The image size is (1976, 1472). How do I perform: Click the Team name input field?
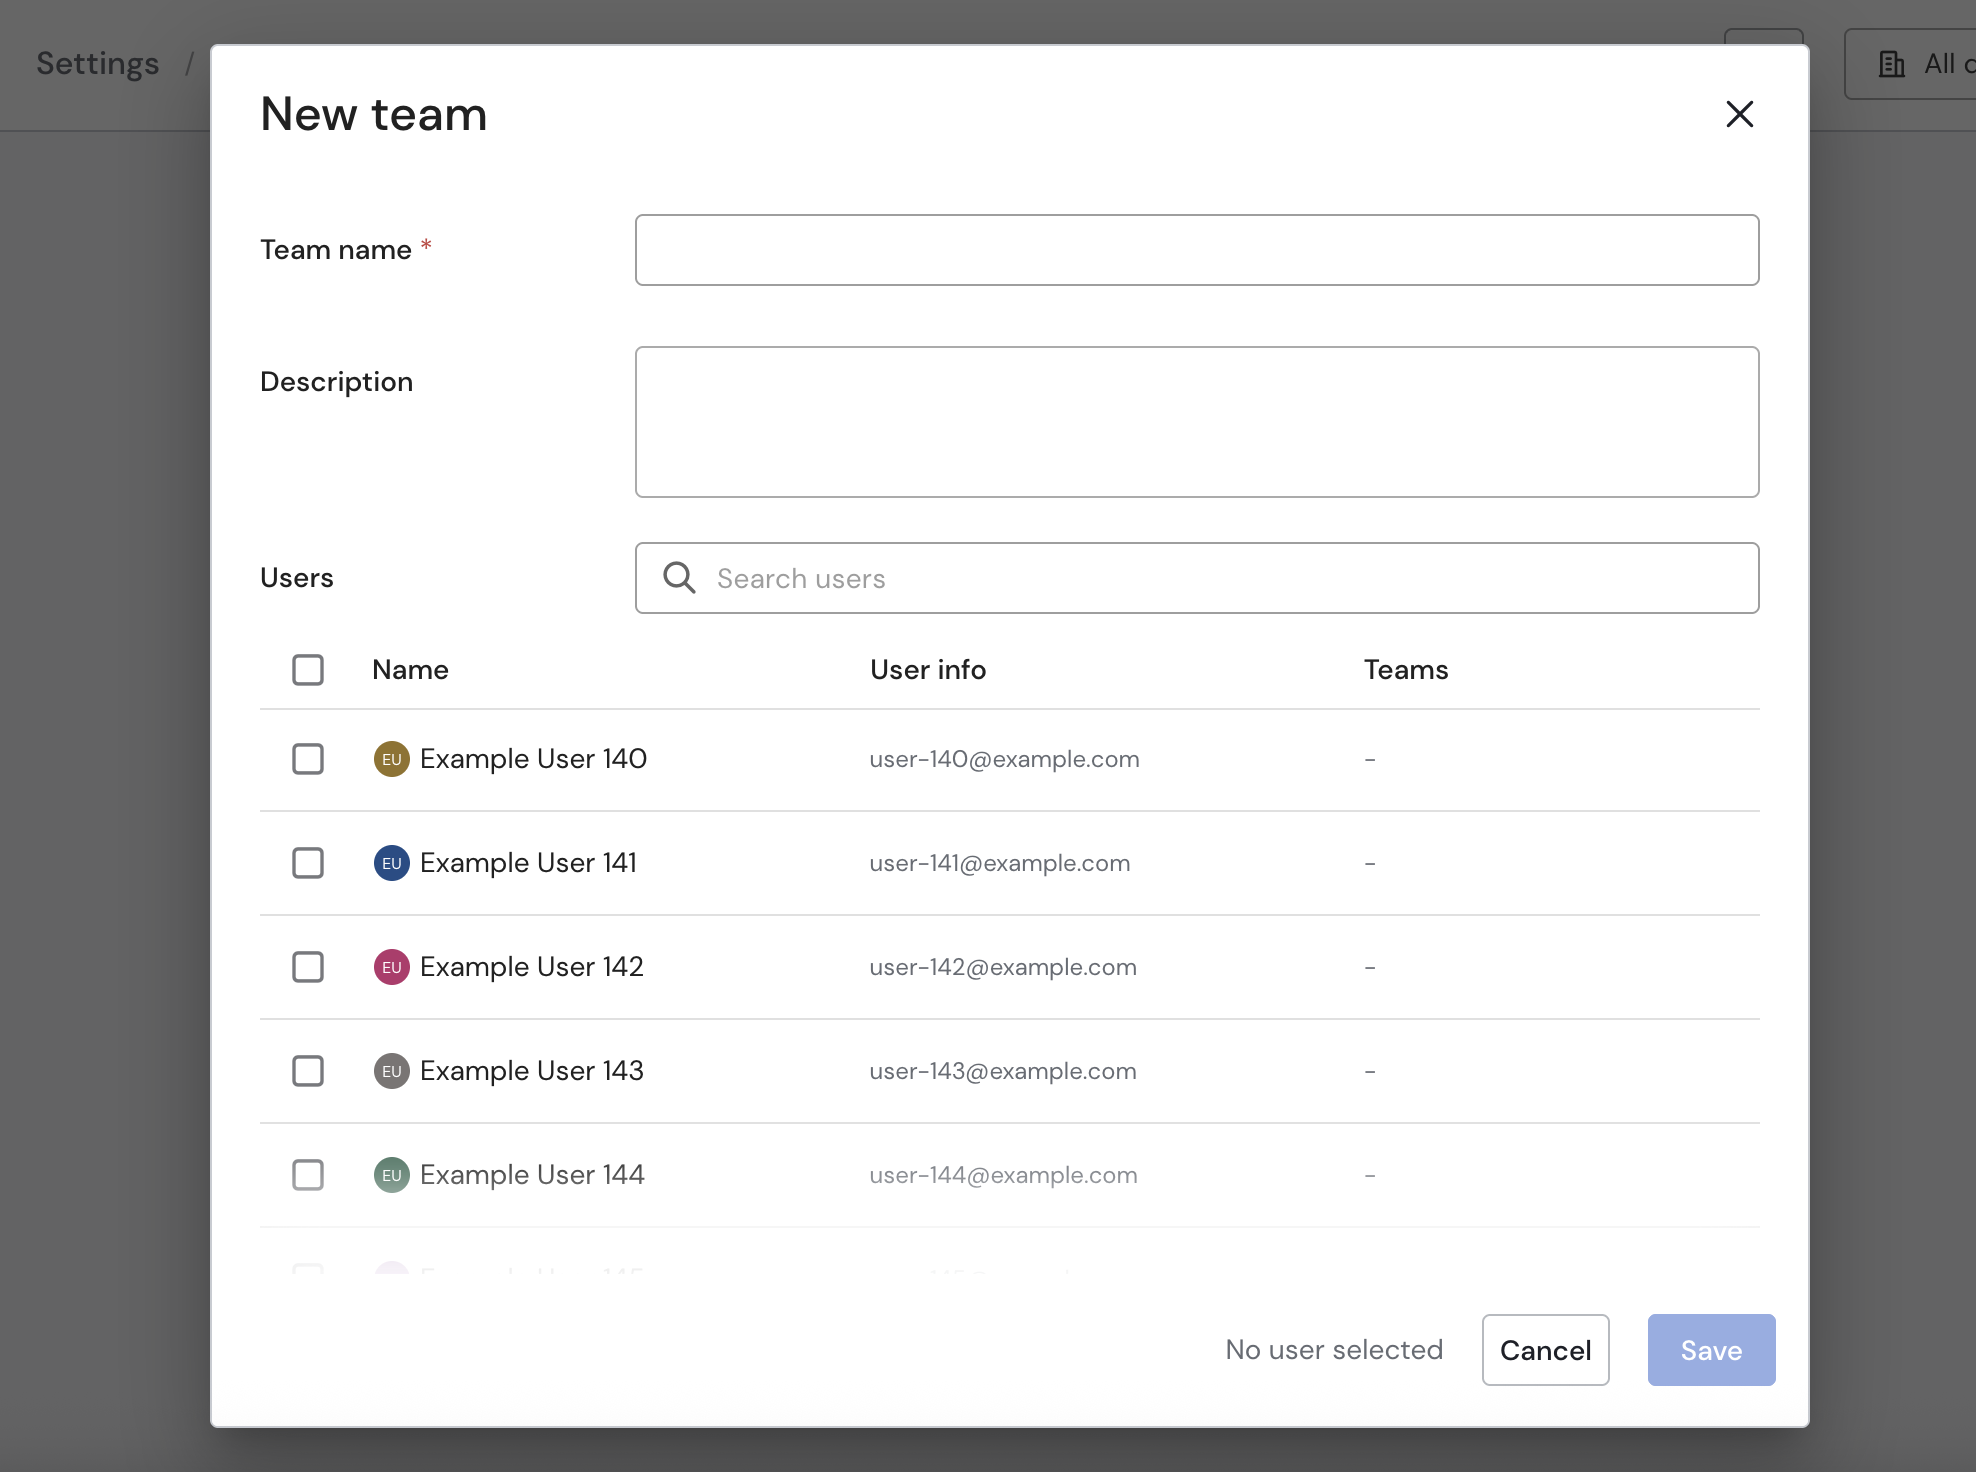point(1196,250)
